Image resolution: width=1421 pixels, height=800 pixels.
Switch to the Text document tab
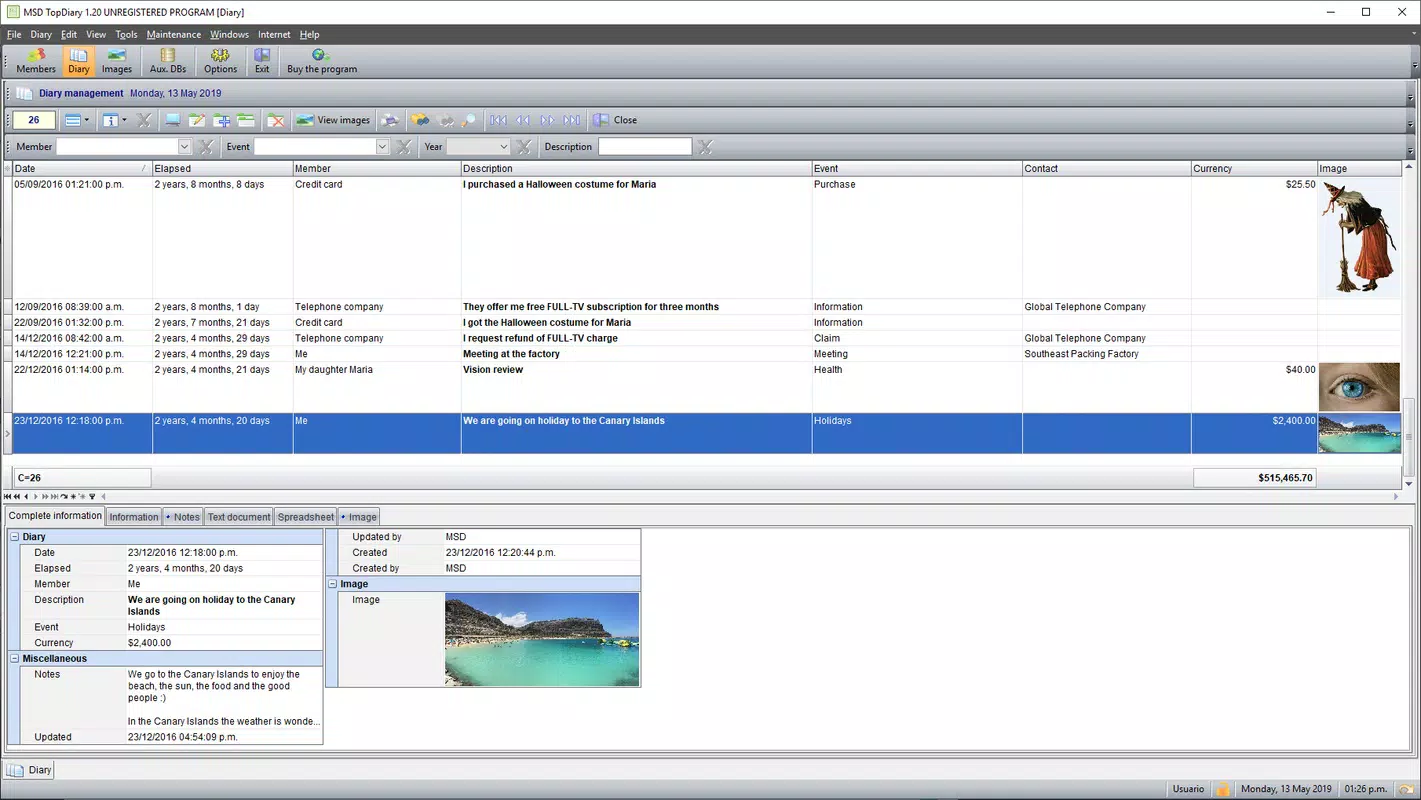(239, 517)
